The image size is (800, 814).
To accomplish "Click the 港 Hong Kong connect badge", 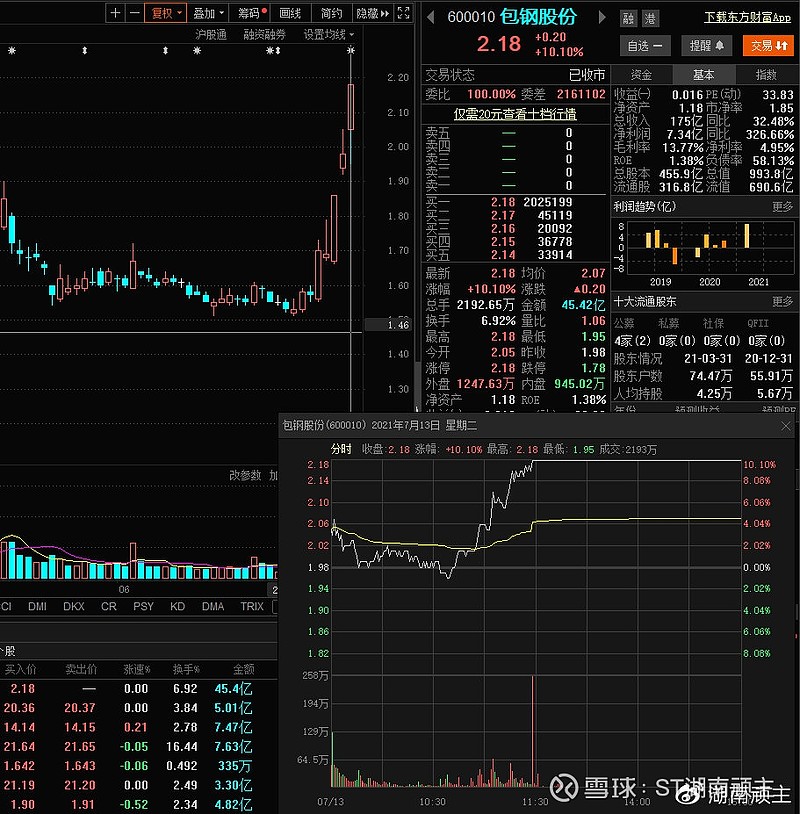I will pyautogui.click(x=650, y=19).
